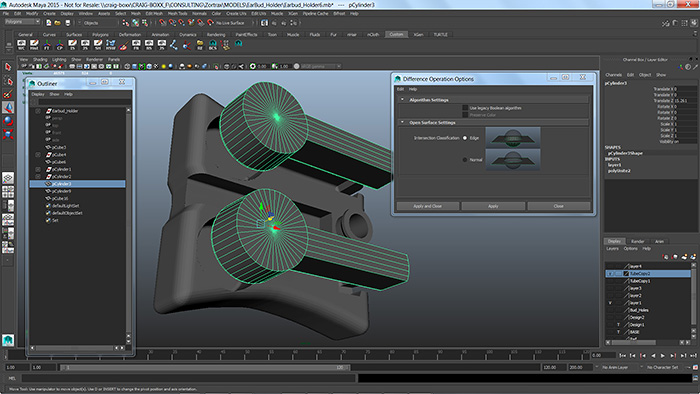
Task: Switch to single perspective view layout
Action: [8, 178]
